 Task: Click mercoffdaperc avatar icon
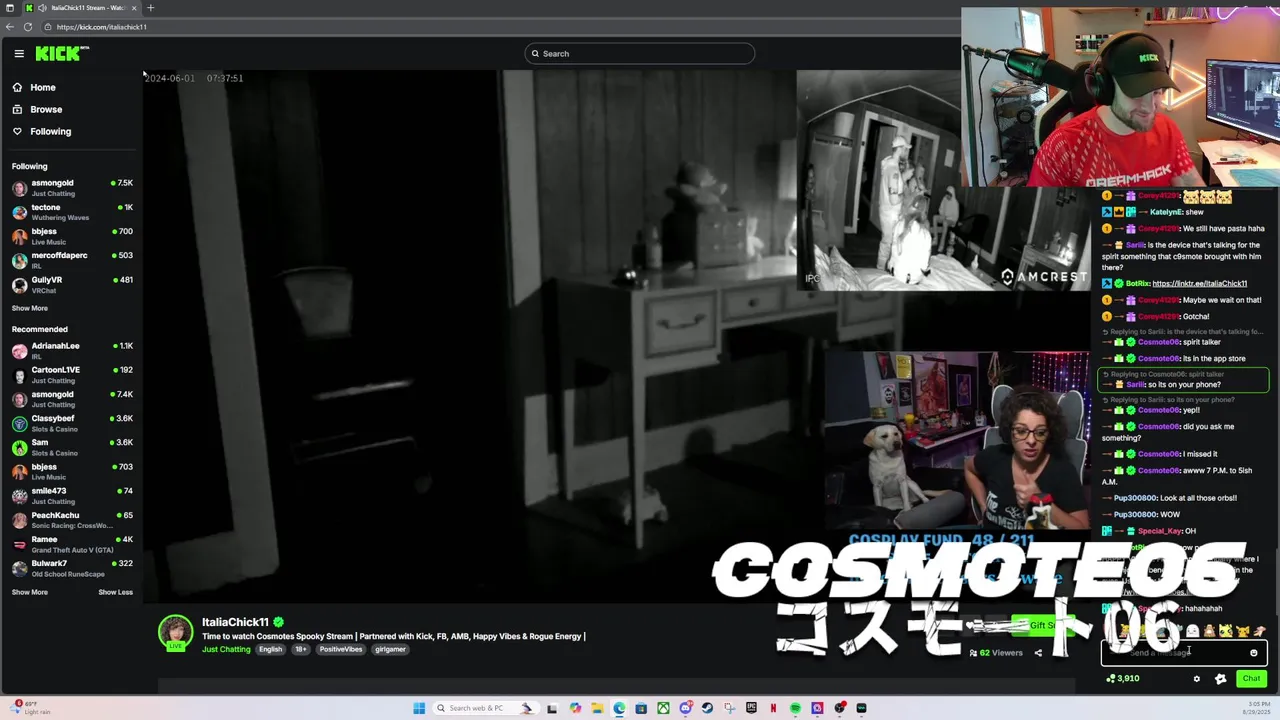[20, 260]
